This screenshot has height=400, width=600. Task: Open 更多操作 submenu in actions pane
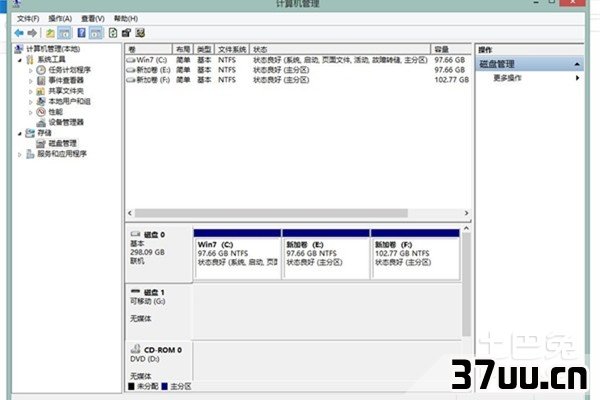[530, 78]
